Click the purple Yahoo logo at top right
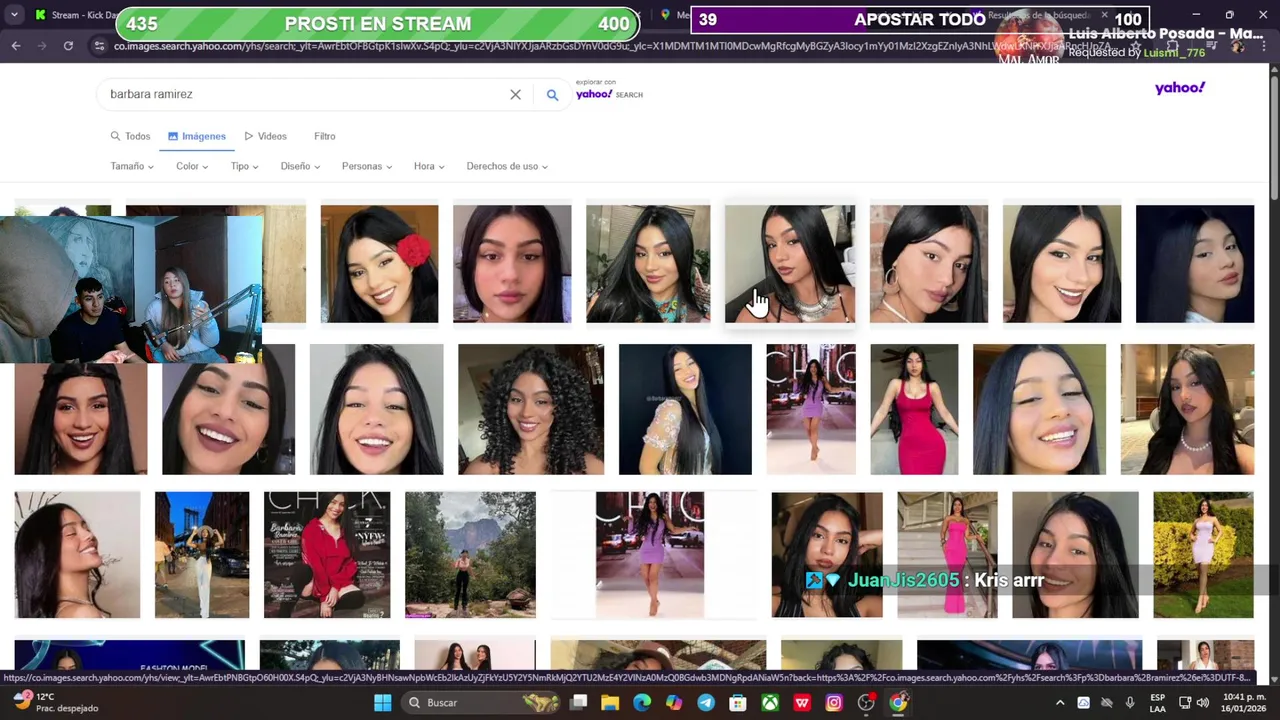1280x720 pixels. click(x=1180, y=88)
